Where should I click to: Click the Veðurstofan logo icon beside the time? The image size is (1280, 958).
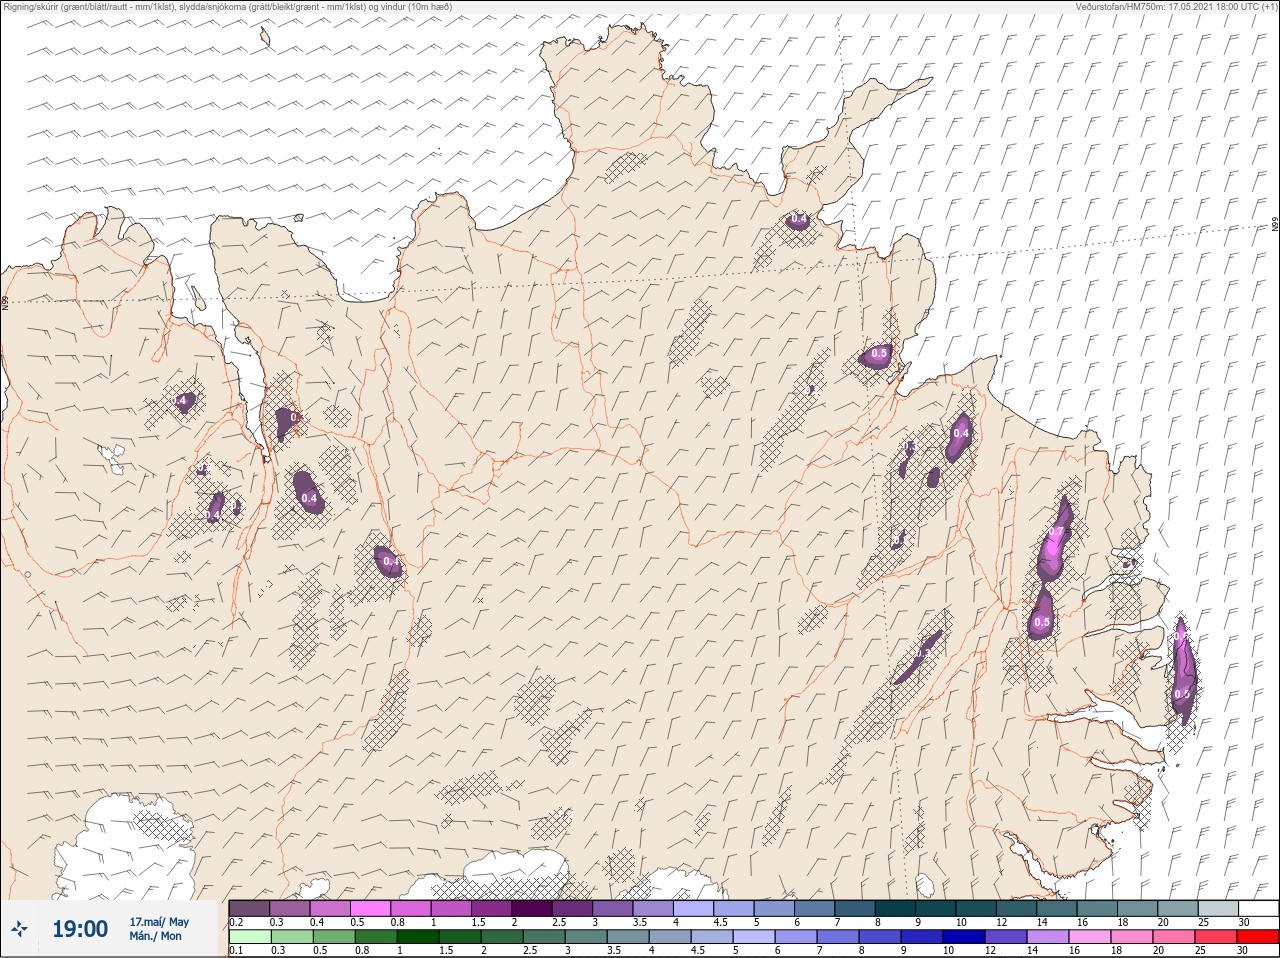(19, 929)
